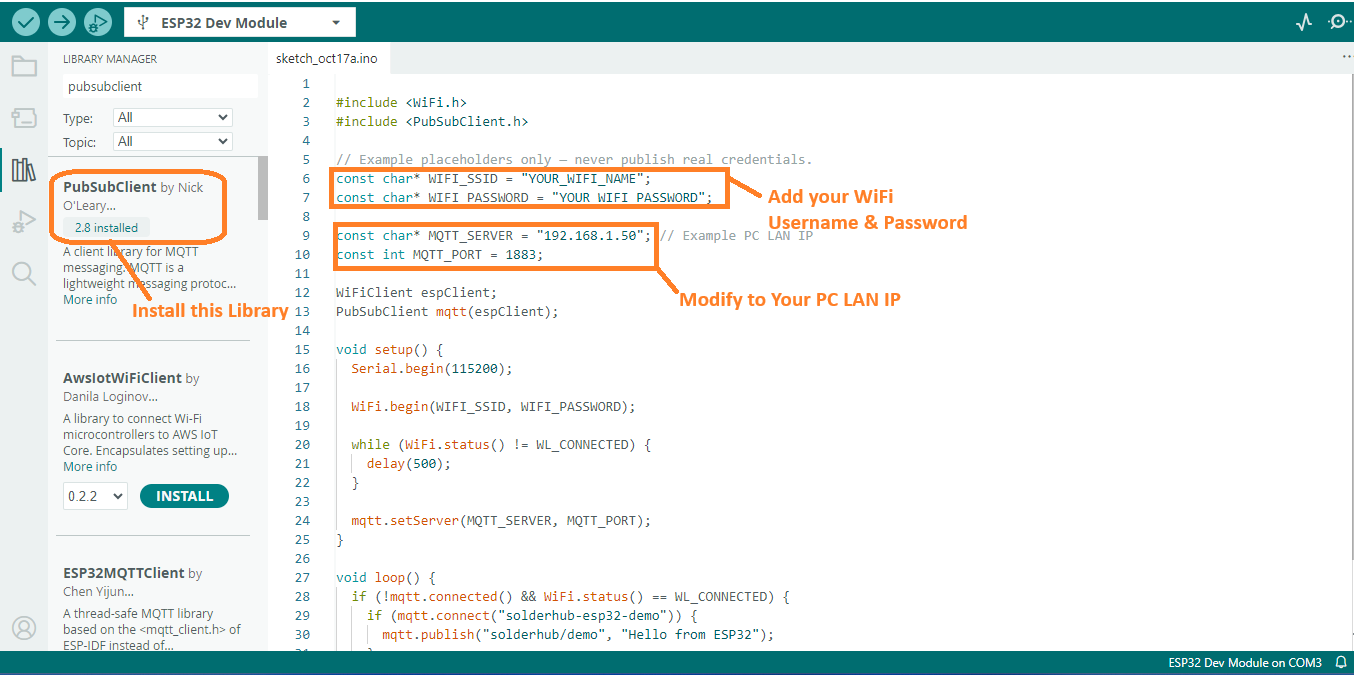The height and width of the screenshot is (675, 1354).
Task: Click the notifications bell in status bar
Action: (1341, 663)
